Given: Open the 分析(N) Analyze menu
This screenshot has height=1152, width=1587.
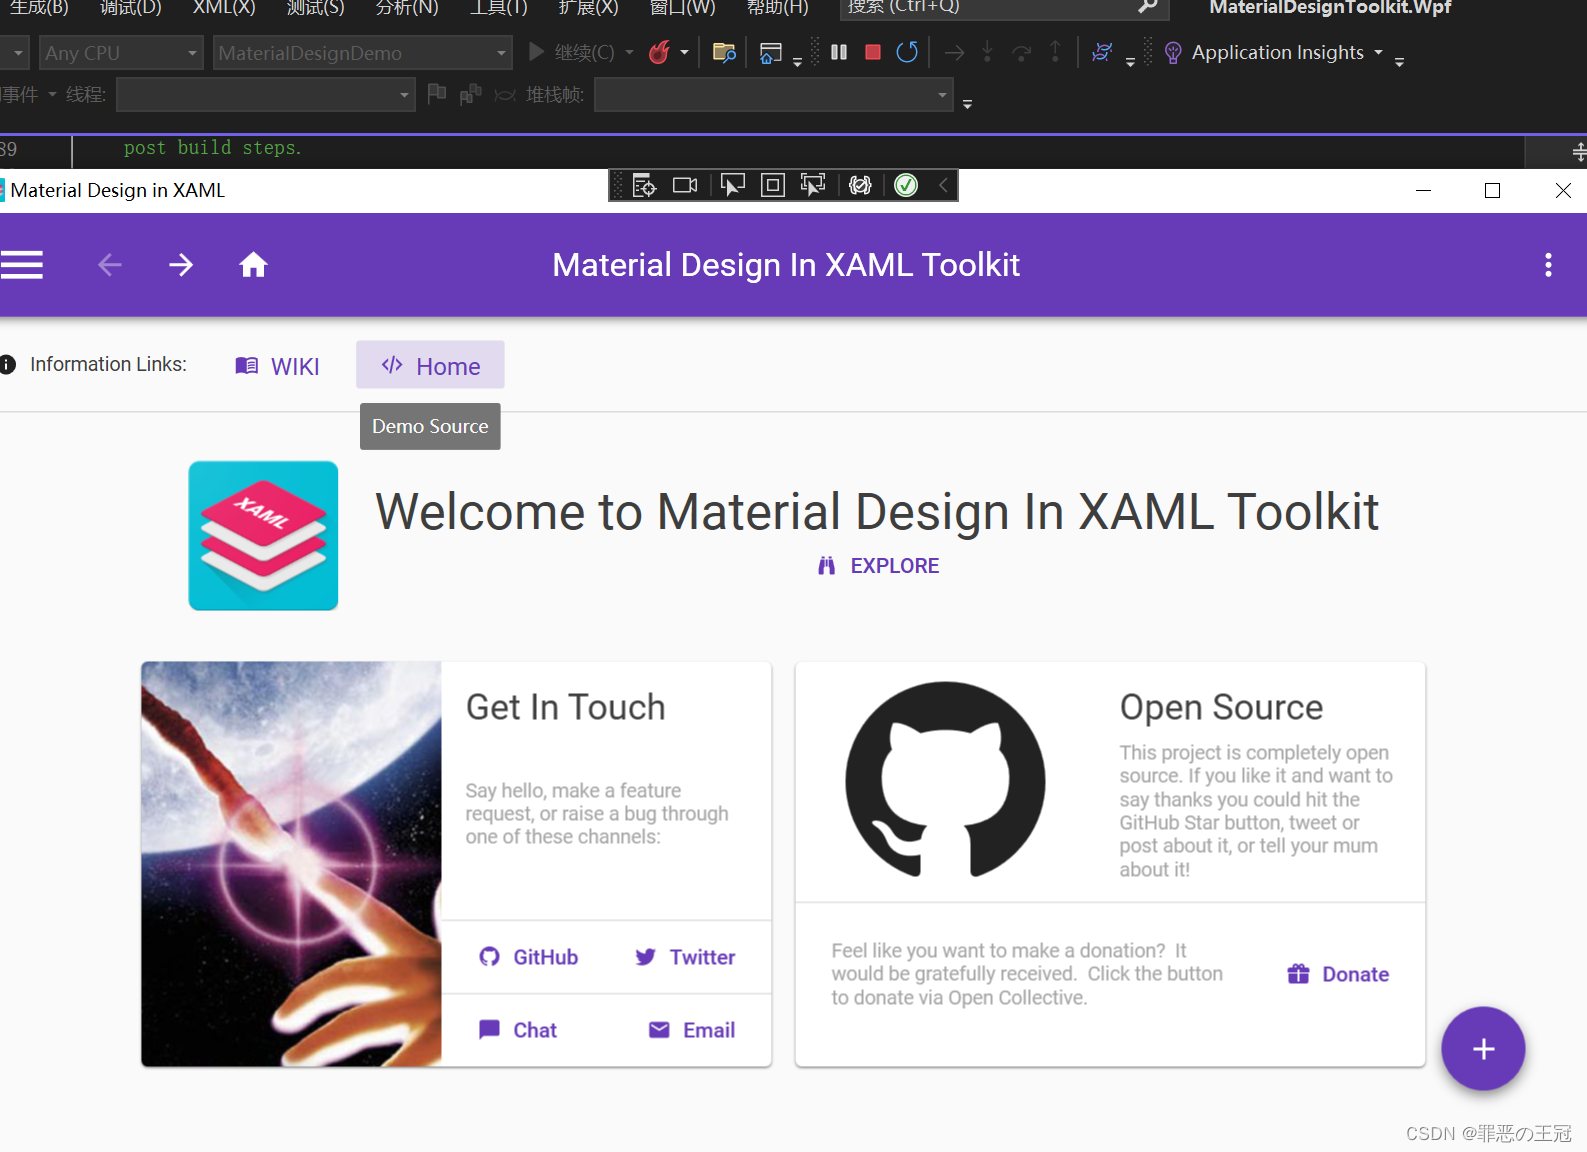Looking at the screenshot, I should pyautogui.click(x=407, y=7).
